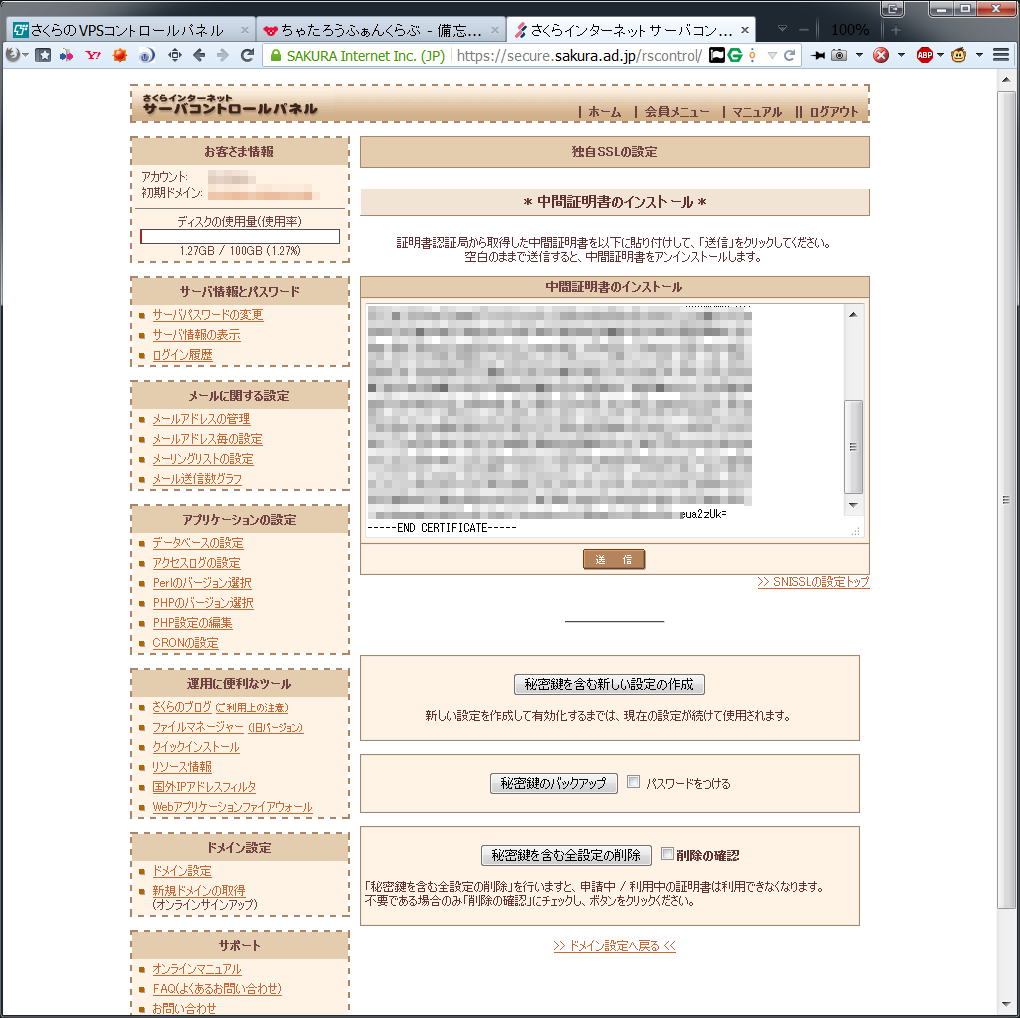The height and width of the screenshot is (1018, 1020).
Task: Open the ファイルマネージャー link
Action: tap(198, 727)
